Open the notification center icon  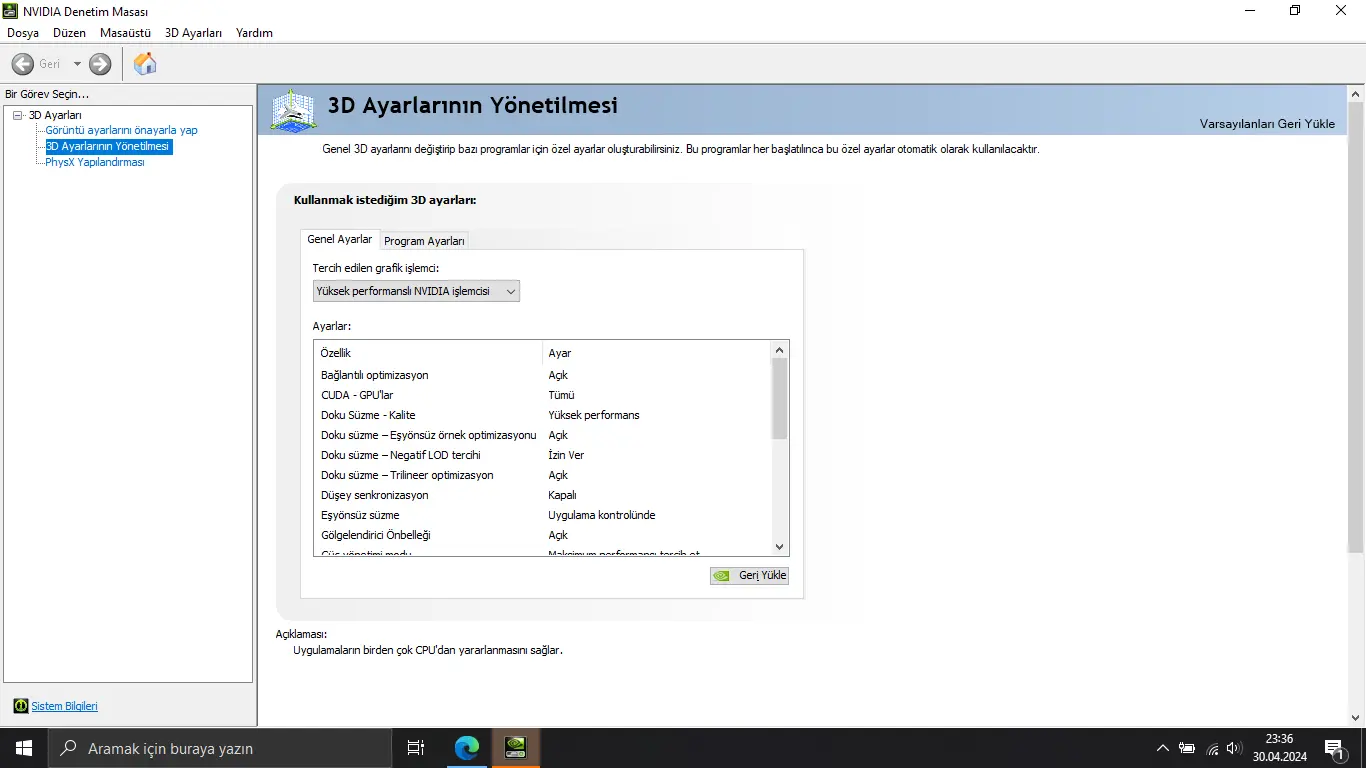1335,748
